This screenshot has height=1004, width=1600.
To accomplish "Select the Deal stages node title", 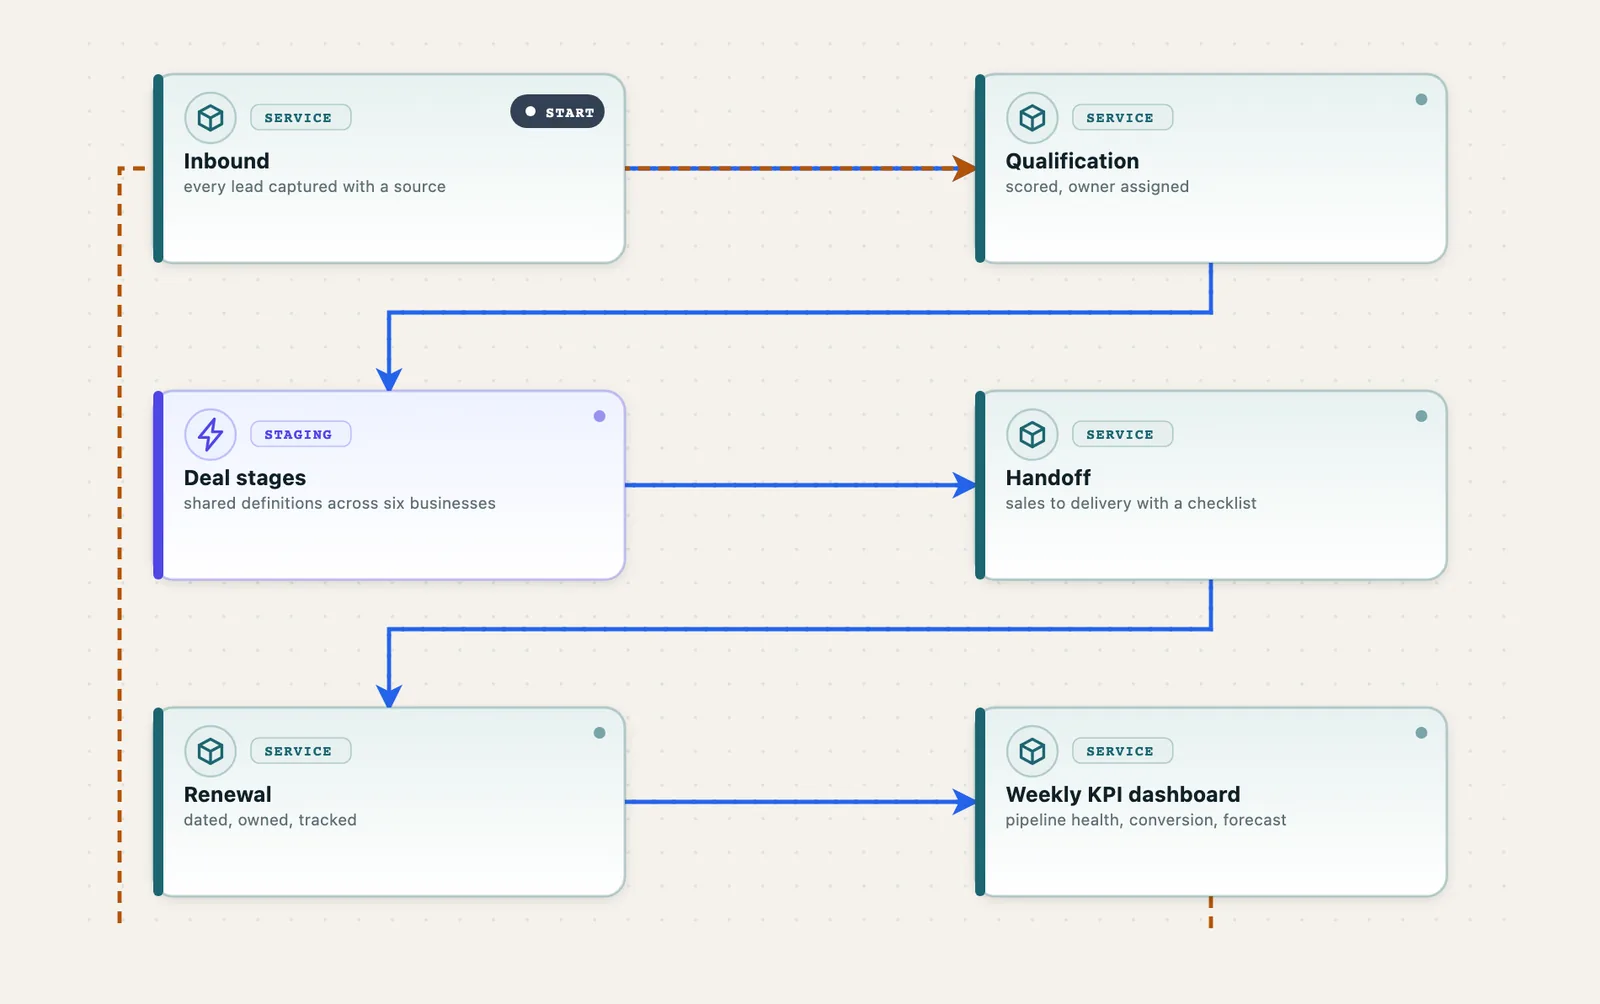I will pos(245,478).
